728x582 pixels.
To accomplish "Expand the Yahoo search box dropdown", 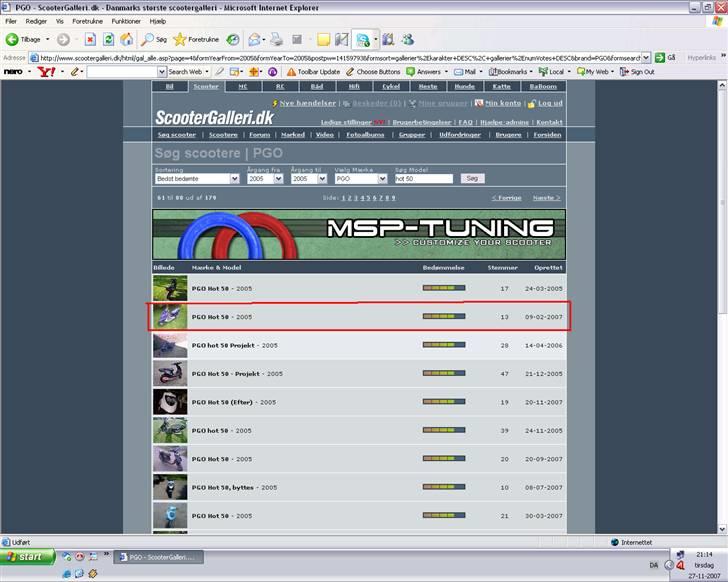I will (162, 72).
